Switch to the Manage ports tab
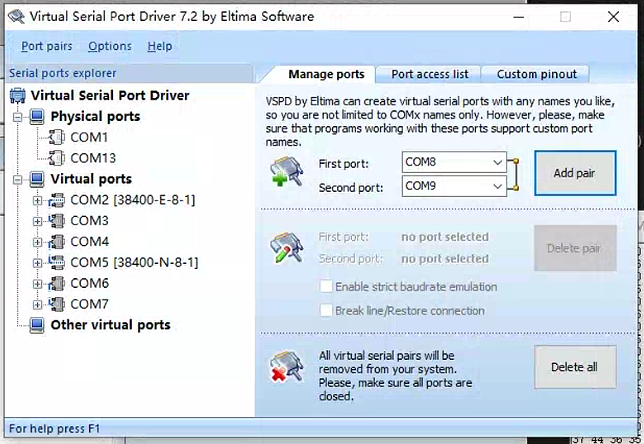Viewport: 644px width, 444px height. tap(326, 74)
